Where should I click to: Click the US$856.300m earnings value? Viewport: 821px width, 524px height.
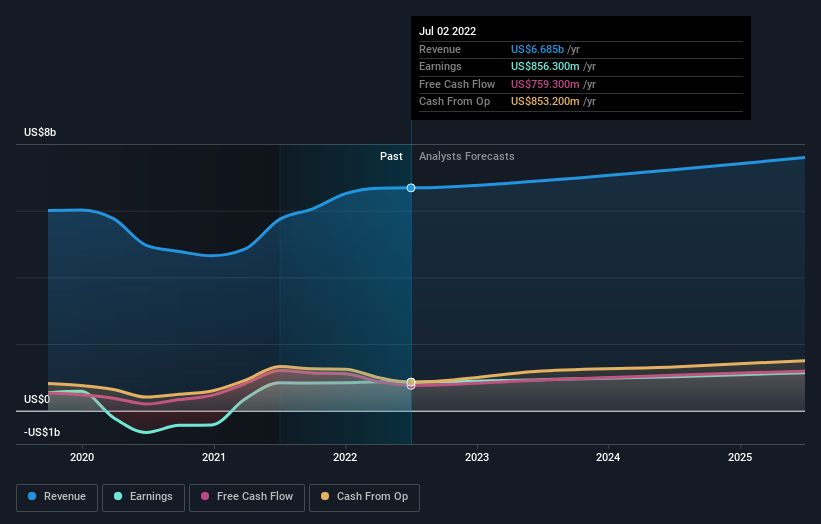(x=545, y=66)
